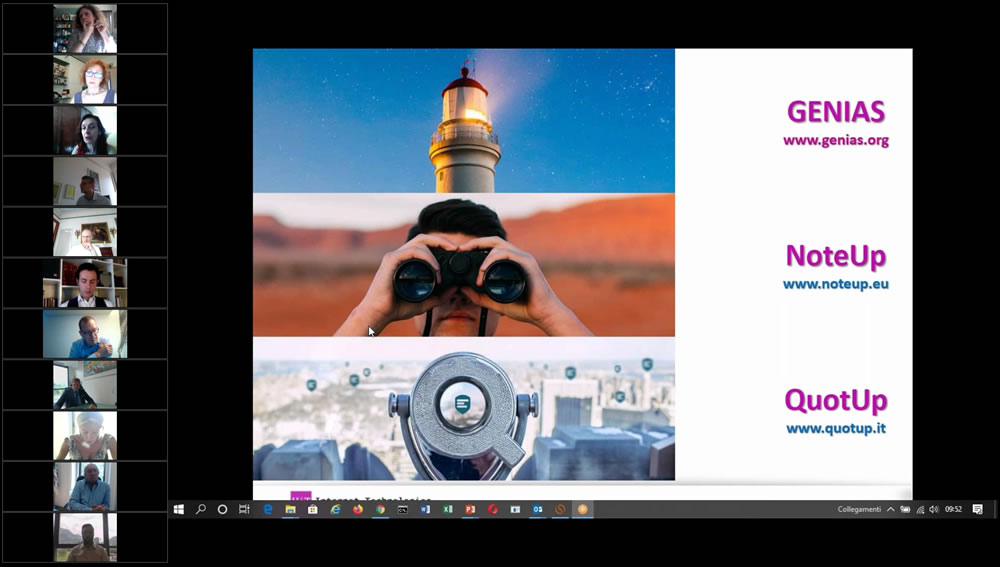Open the network Wi-Fi tray icon
This screenshot has height=567, width=1000.
pos(920,509)
